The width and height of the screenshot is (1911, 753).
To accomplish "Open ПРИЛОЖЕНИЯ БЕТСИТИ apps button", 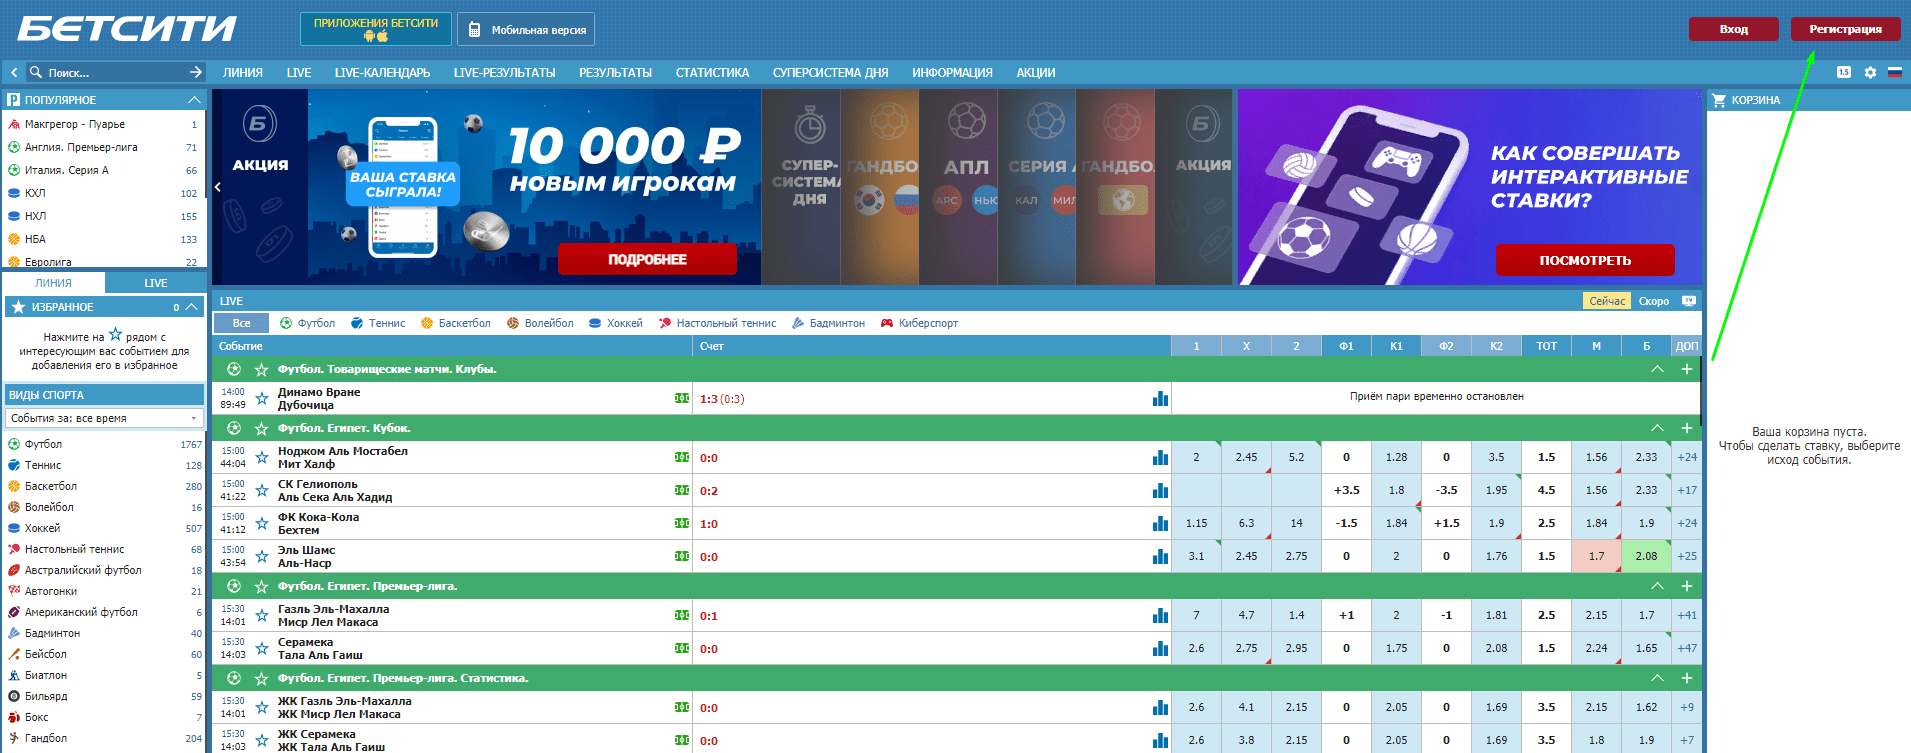I will [376, 29].
